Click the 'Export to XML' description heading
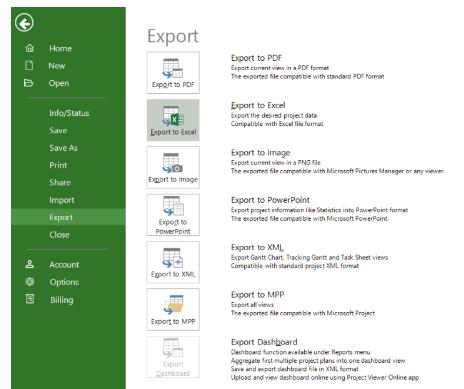The width and height of the screenshot is (464, 389). point(257,247)
